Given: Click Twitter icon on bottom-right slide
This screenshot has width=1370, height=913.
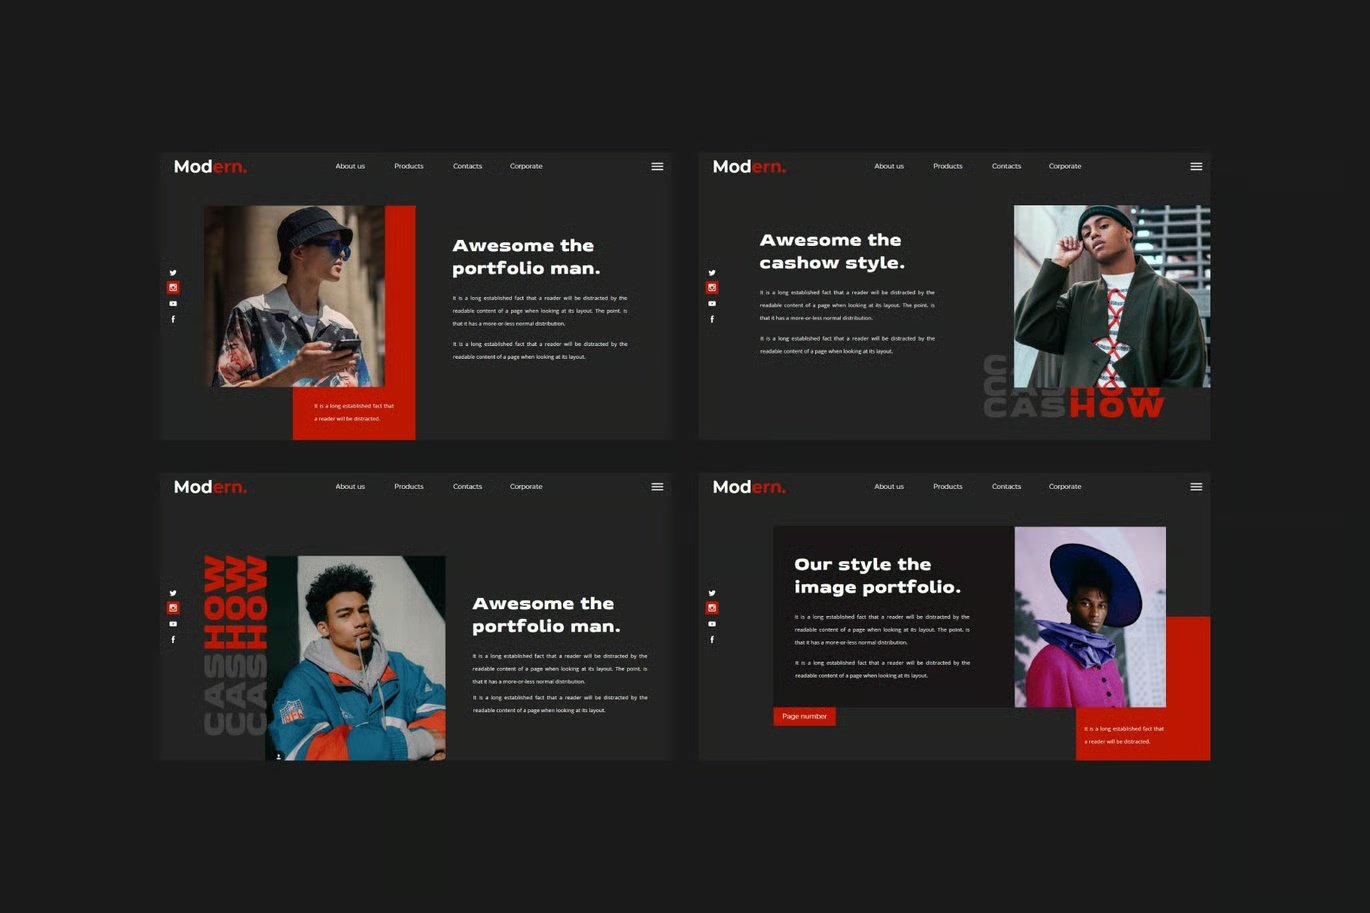Looking at the screenshot, I should coord(712,593).
